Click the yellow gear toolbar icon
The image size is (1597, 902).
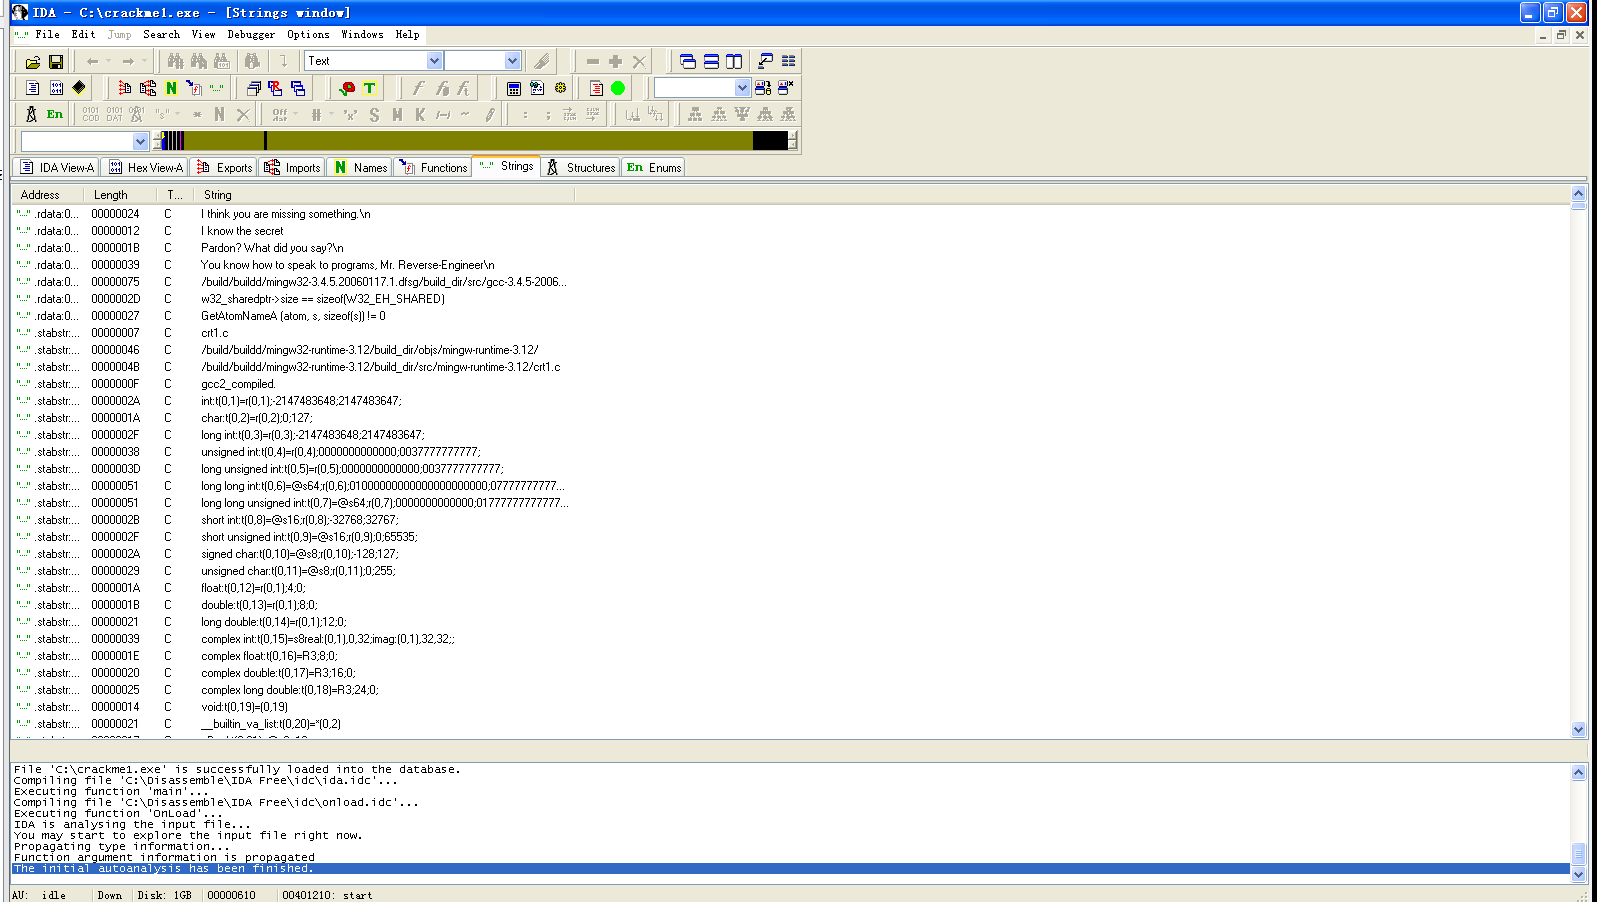560,88
